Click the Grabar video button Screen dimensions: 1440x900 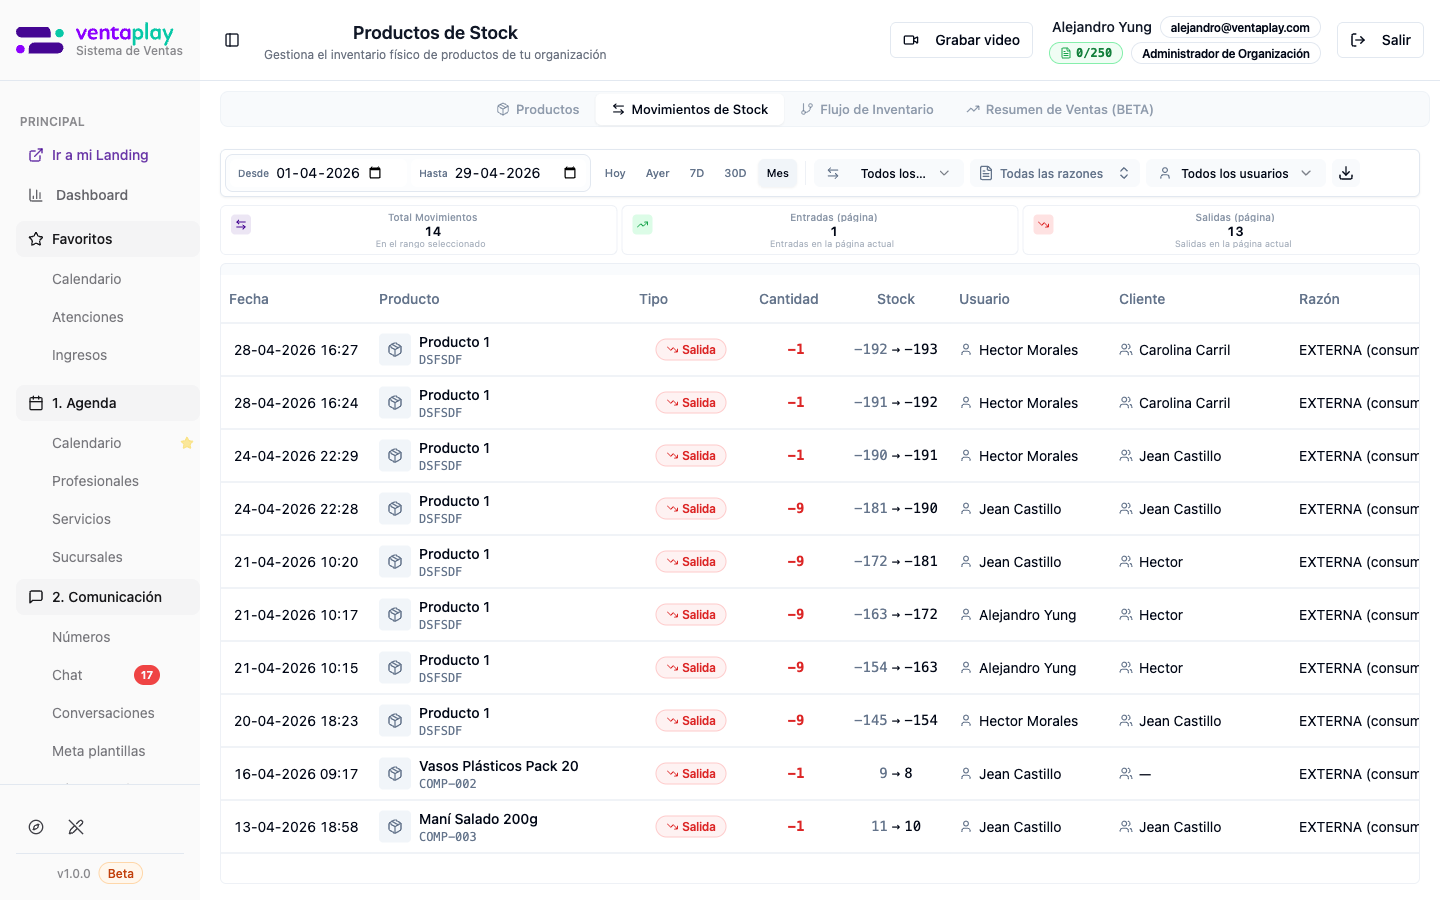tap(961, 39)
